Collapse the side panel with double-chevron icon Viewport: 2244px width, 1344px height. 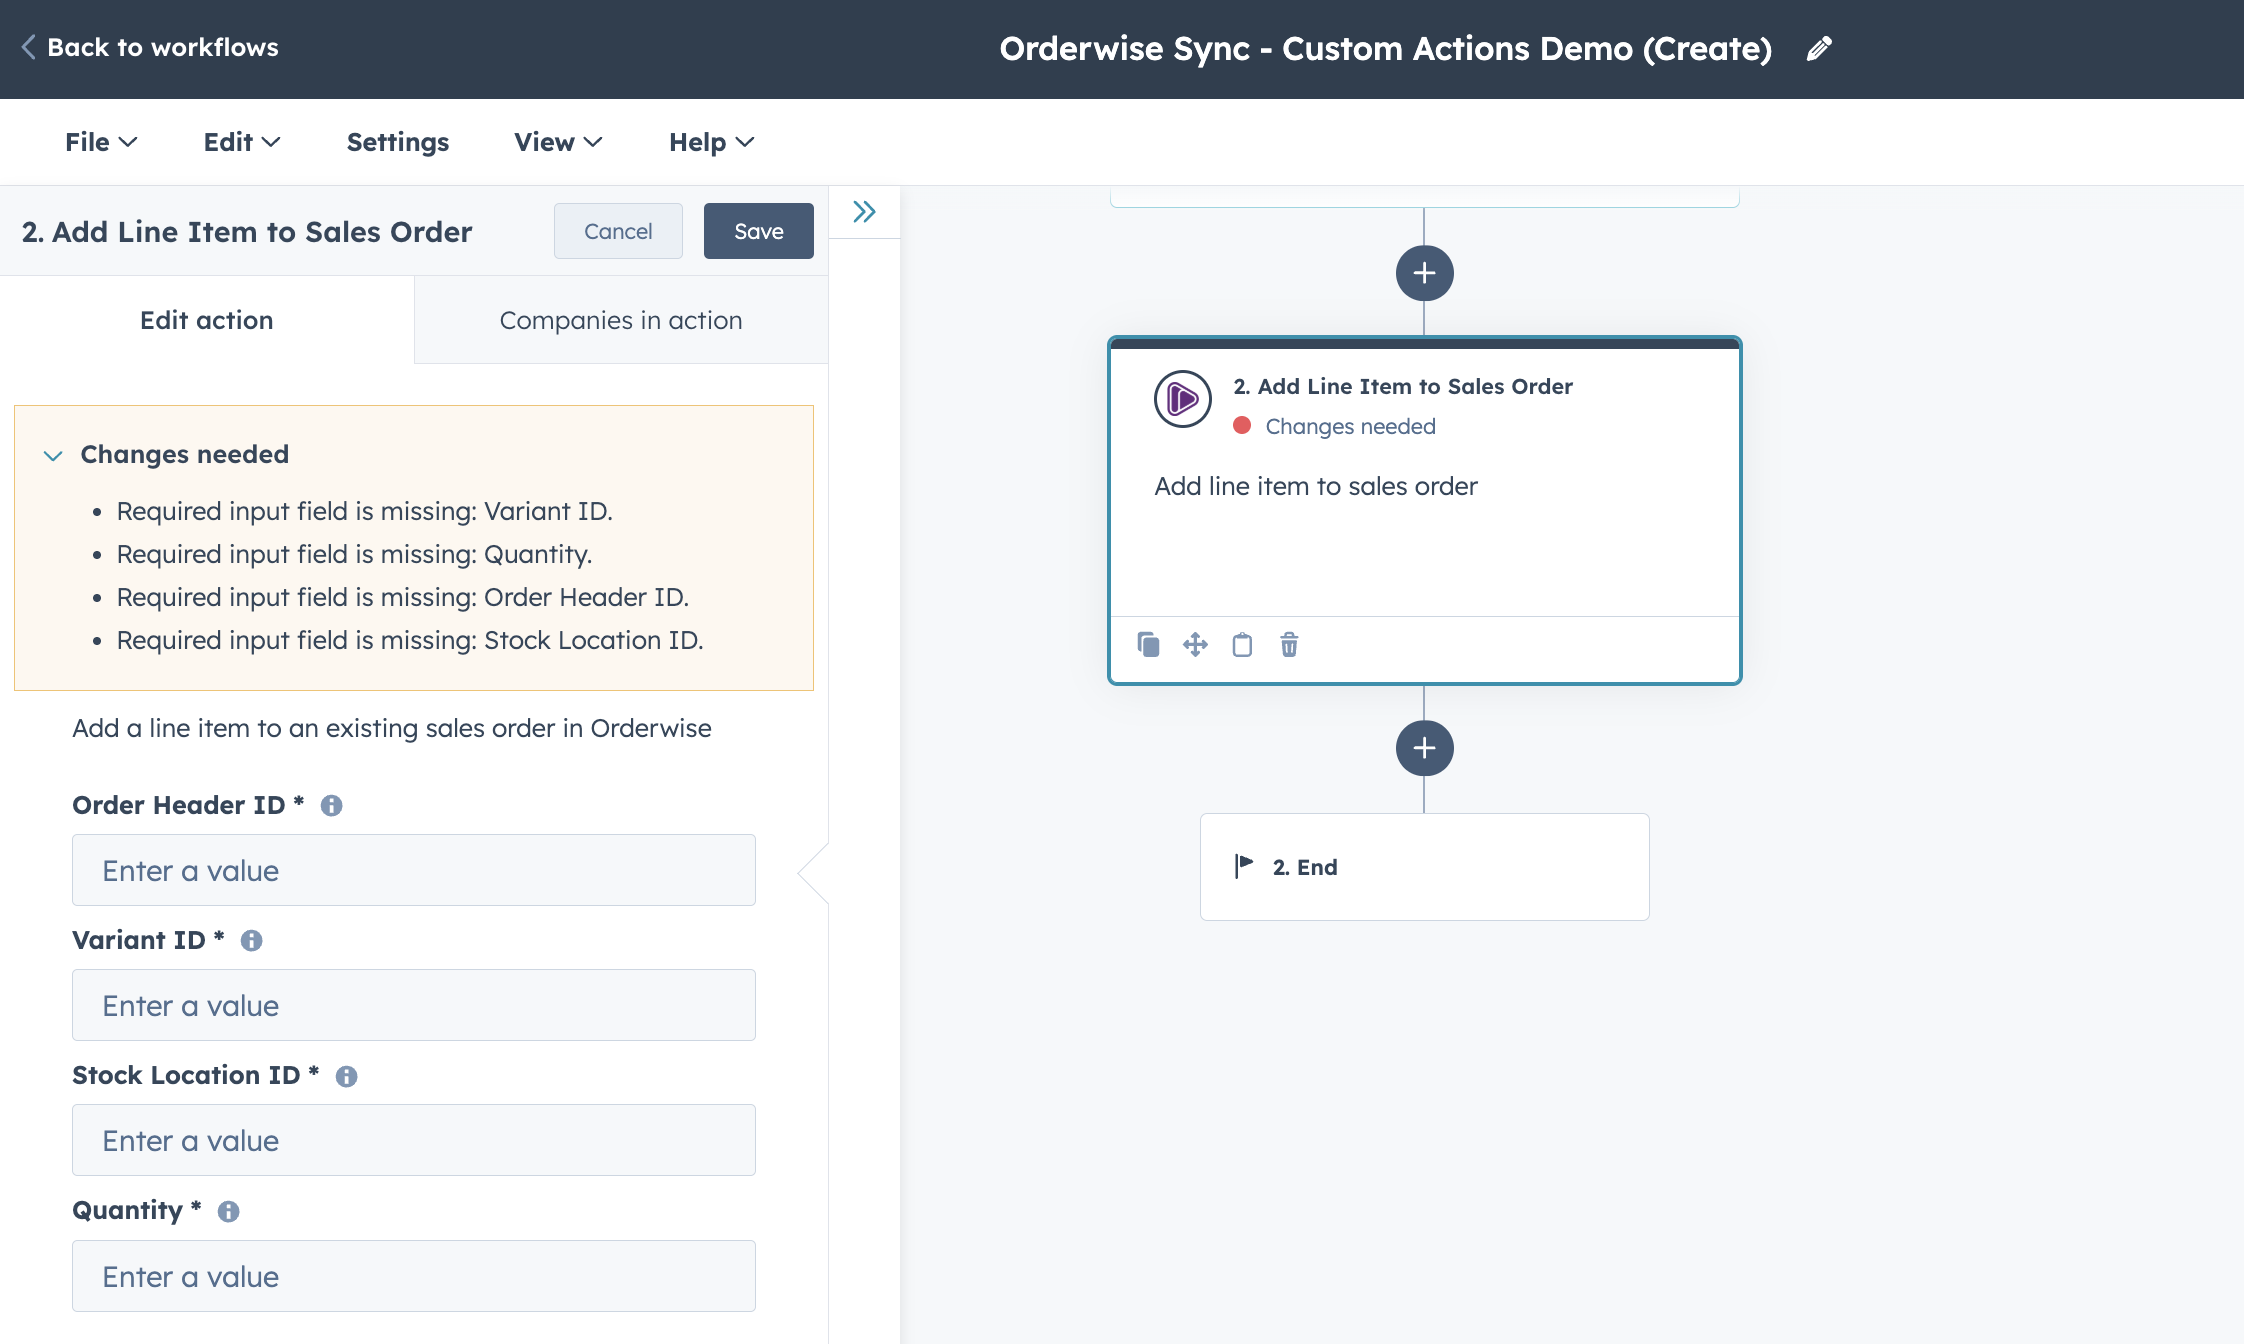click(x=865, y=212)
